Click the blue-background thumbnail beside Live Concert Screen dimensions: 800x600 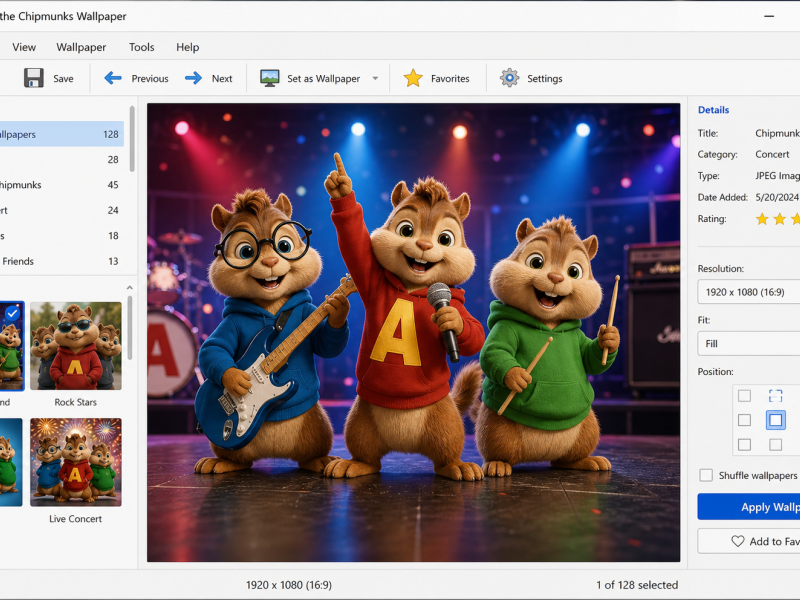(x=11, y=462)
